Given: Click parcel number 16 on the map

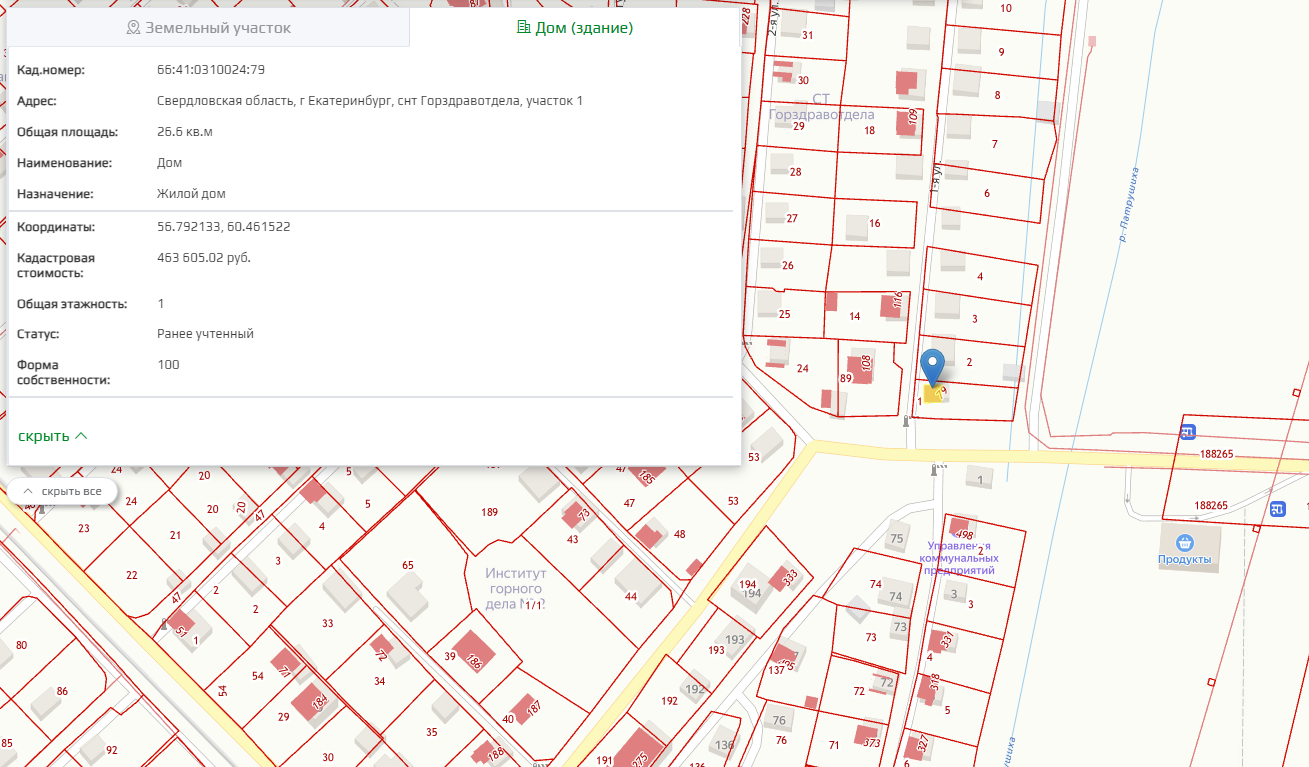Looking at the screenshot, I should pos(875,223).
